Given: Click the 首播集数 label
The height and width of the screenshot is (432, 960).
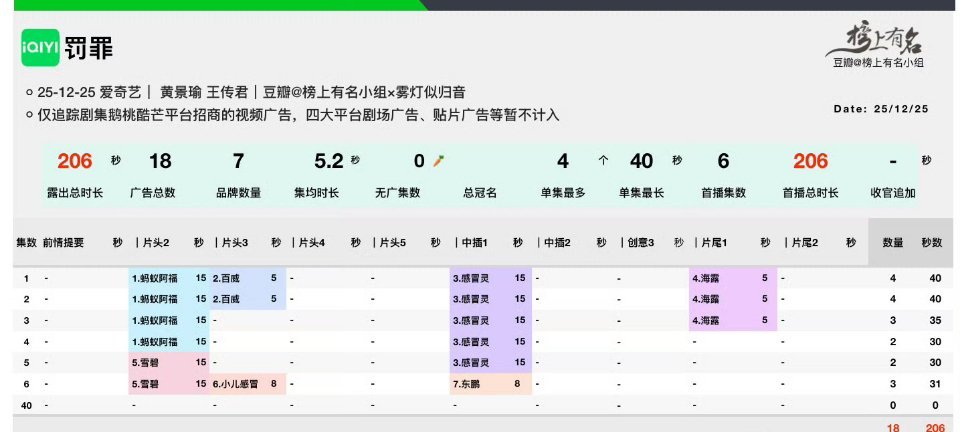Looking at the screenshot, I should coord(723,193).
